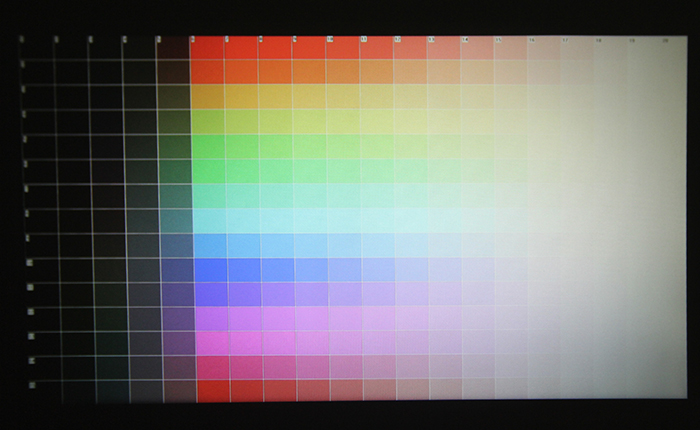Viewport: 700px width, 430px height.
Task: Select the pale orange swatch in column 12, row 2
Action: pyautogui.click(x=410, y=72)
